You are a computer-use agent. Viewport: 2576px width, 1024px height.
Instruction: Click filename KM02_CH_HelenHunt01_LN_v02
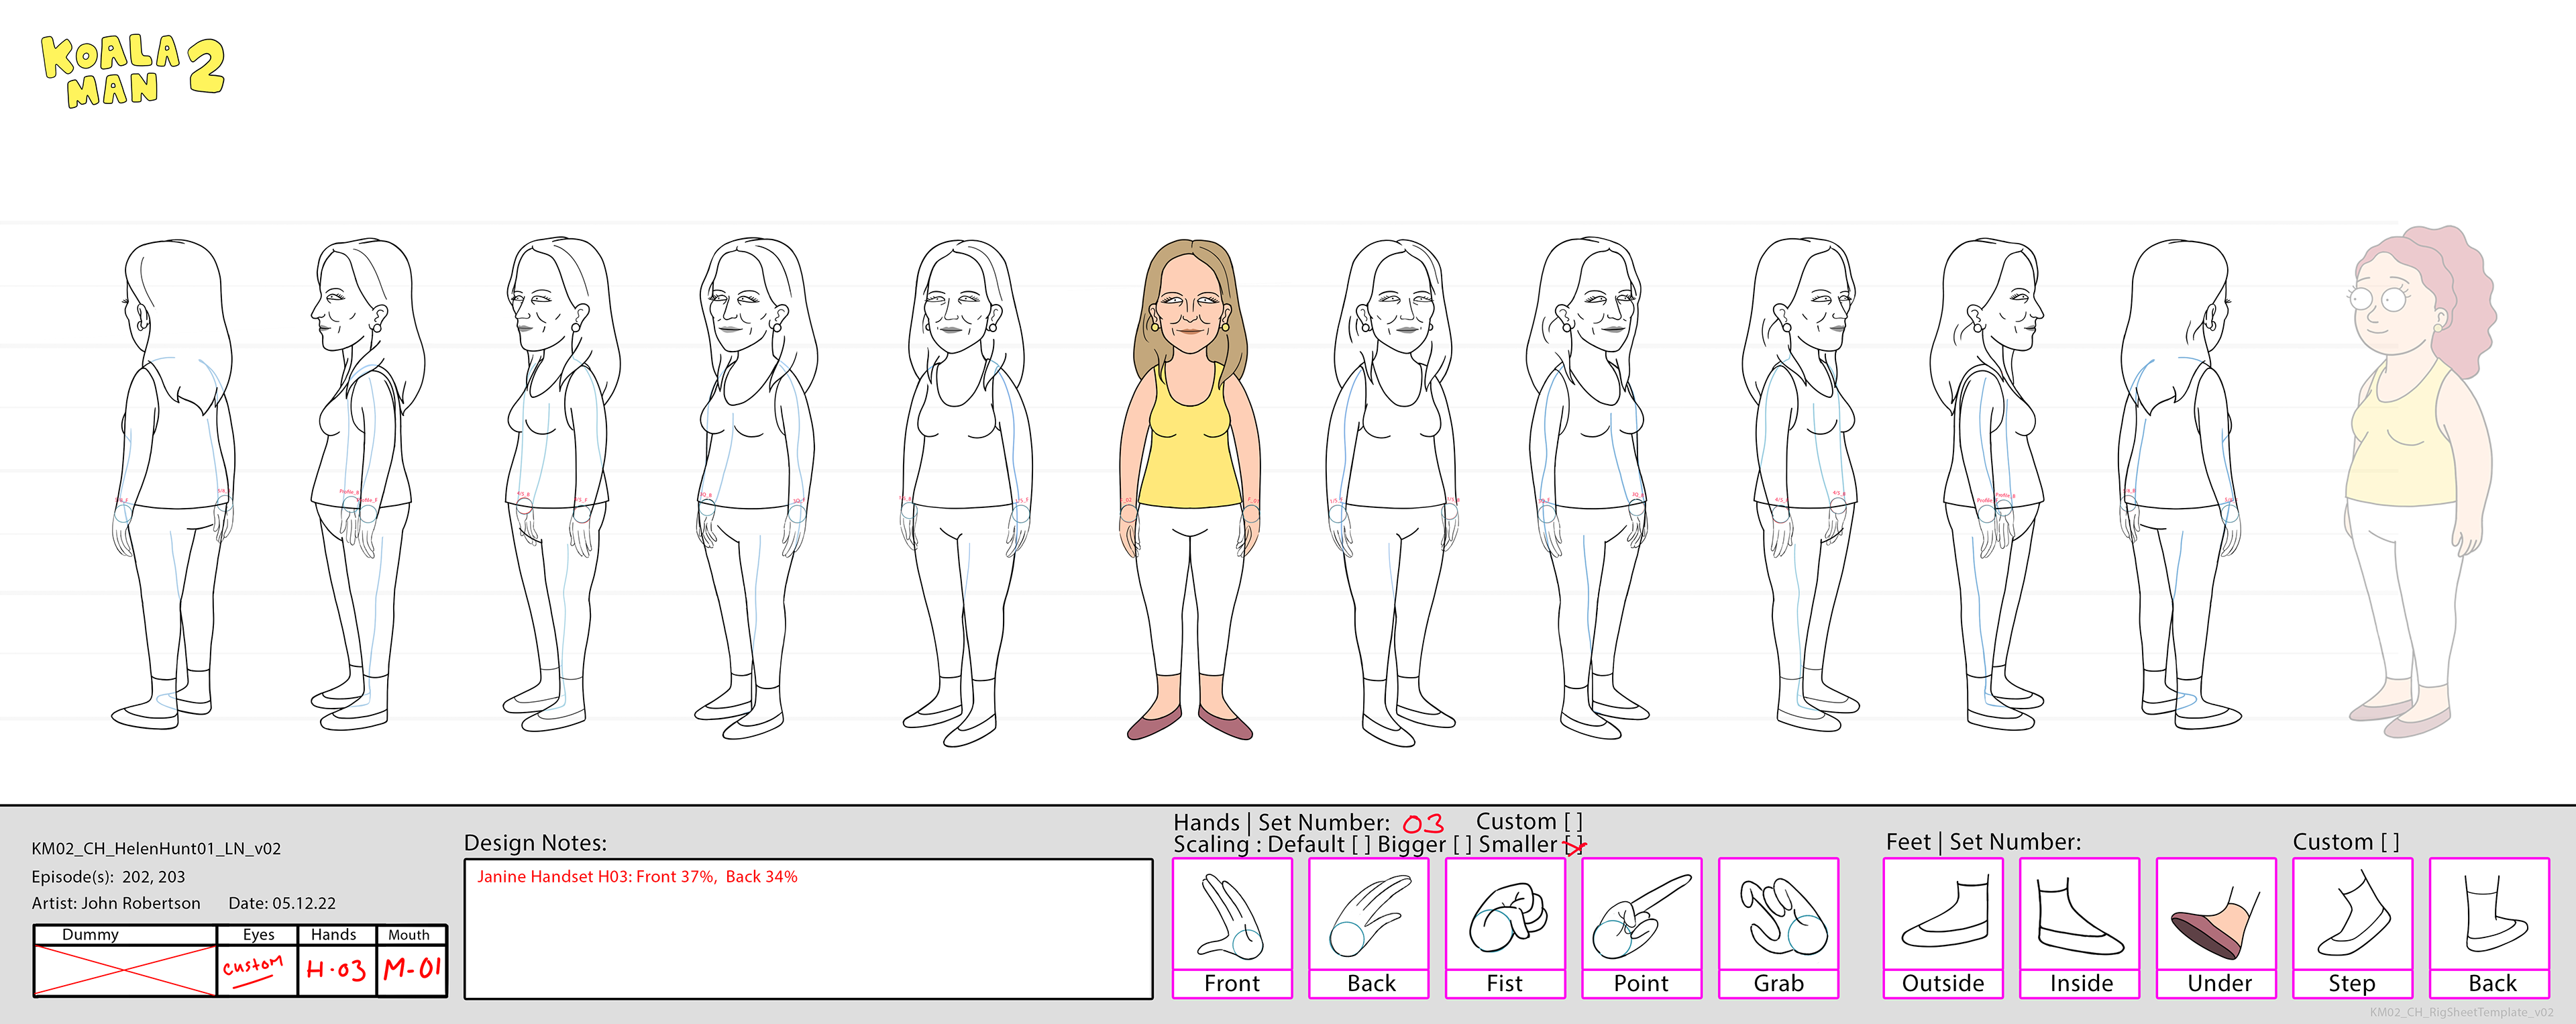pyautogui.click(x=156, y=848)
